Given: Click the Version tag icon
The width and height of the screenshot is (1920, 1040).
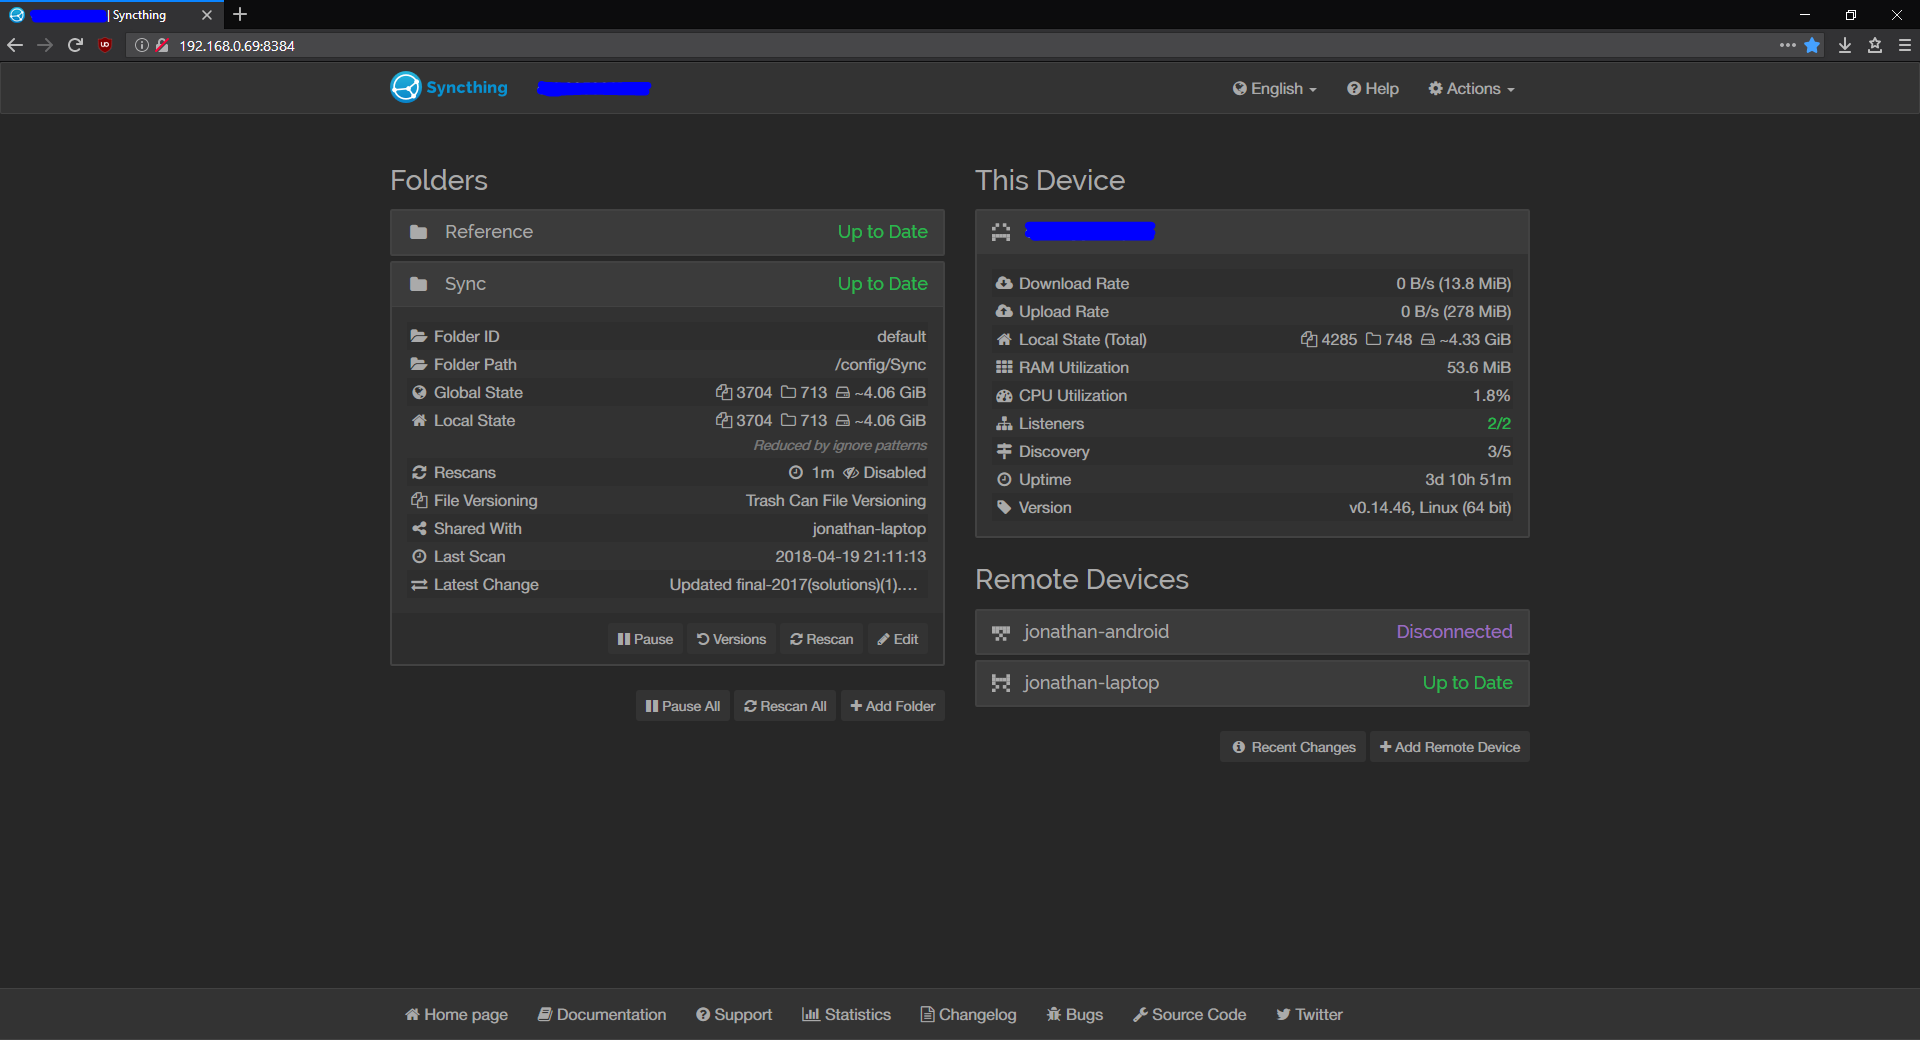Looking at the screenshot, I should [1004, 508].
